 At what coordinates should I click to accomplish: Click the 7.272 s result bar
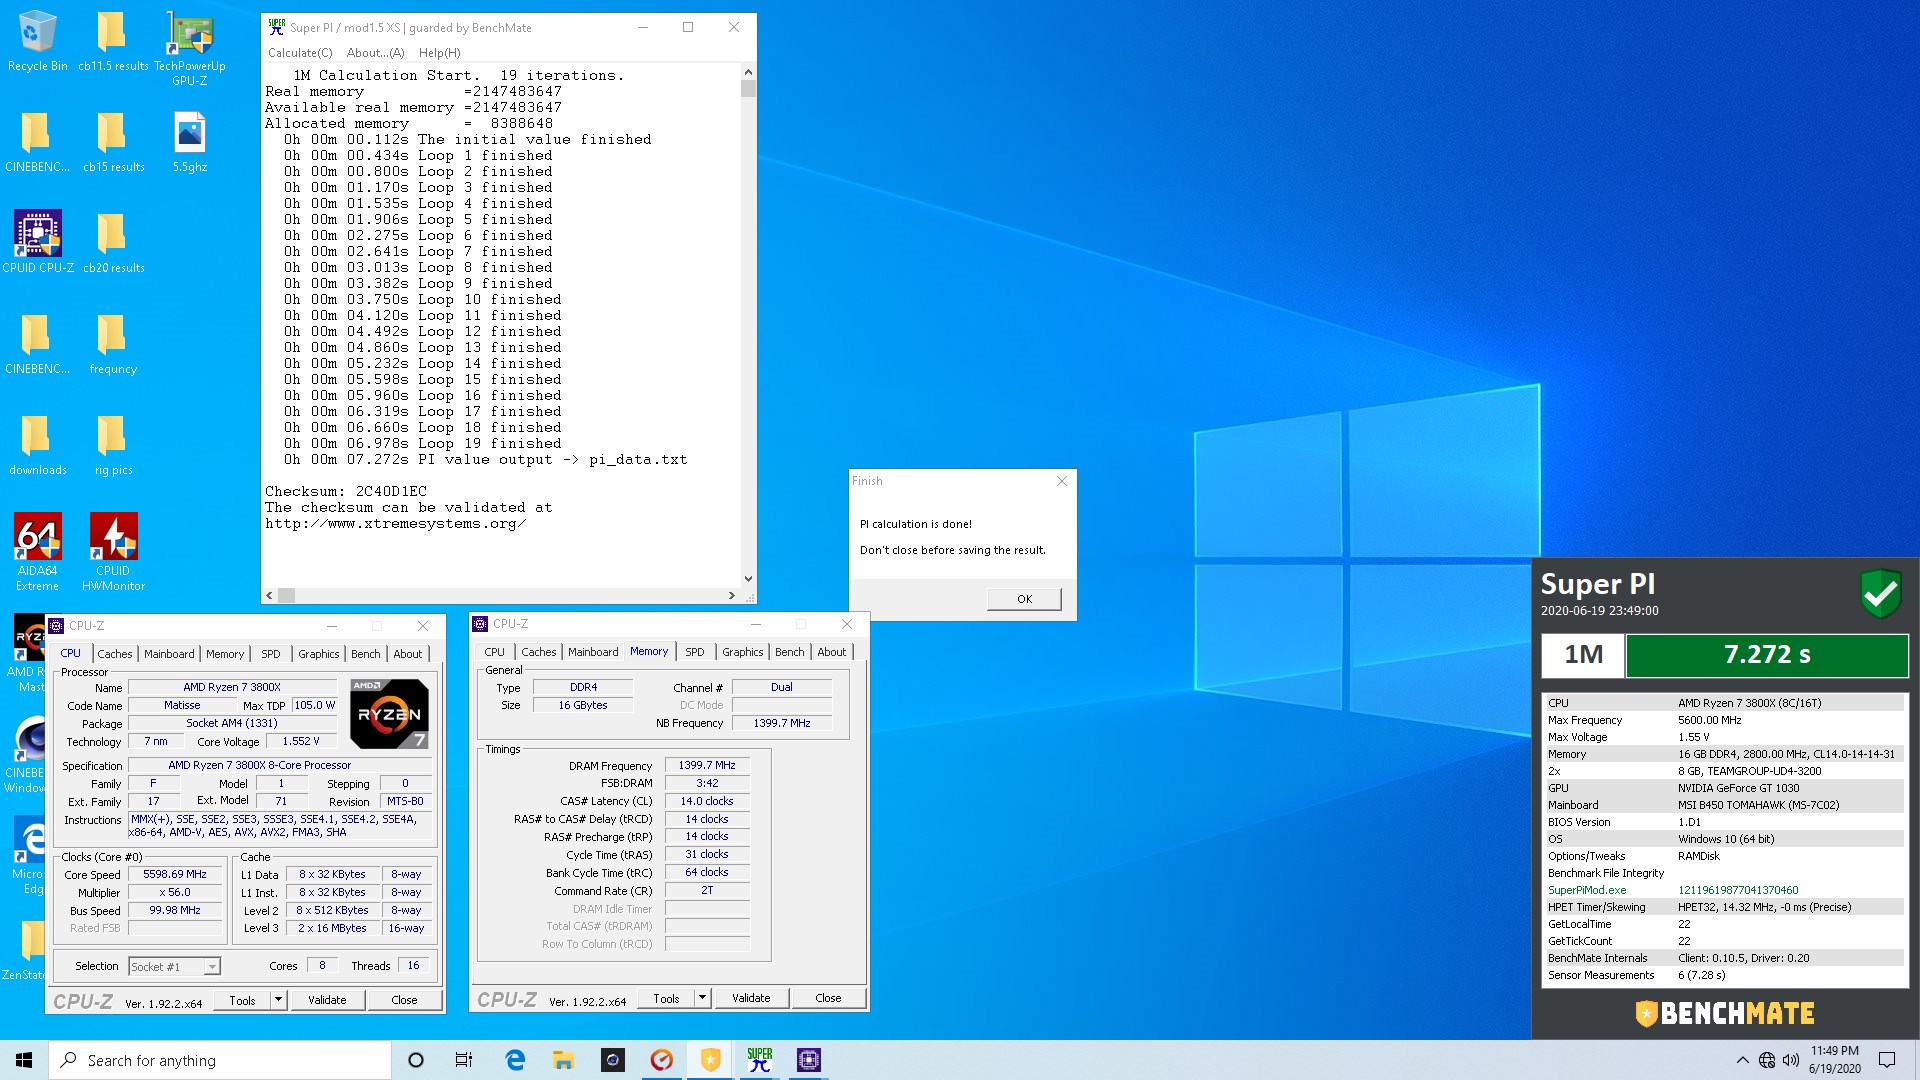click(1767, 655)
